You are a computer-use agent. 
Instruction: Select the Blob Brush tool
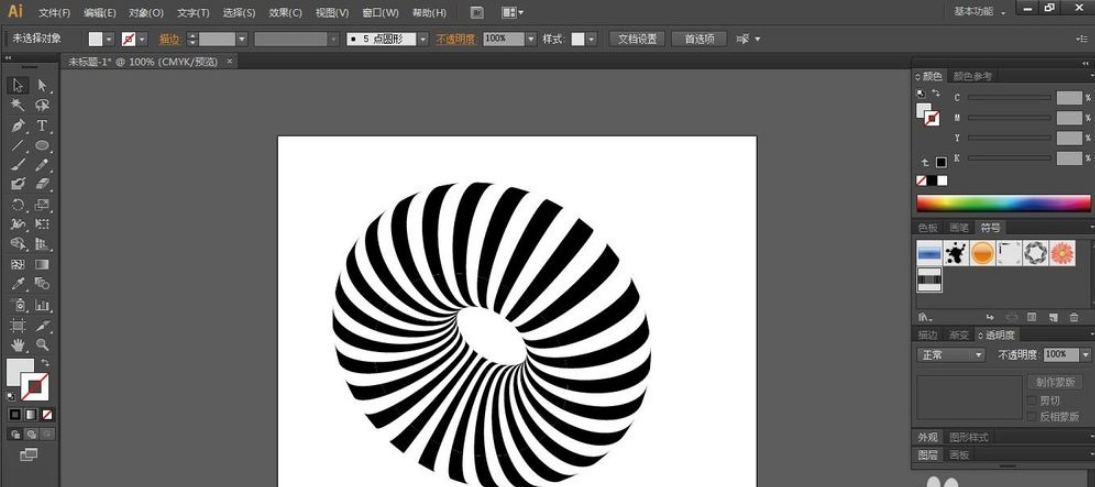click(x=18, y=184)
